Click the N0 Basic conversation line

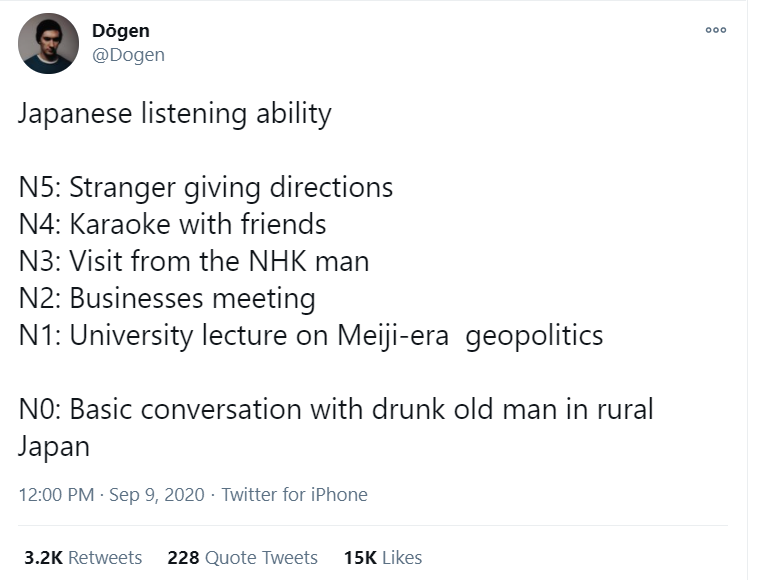(335, 409)
